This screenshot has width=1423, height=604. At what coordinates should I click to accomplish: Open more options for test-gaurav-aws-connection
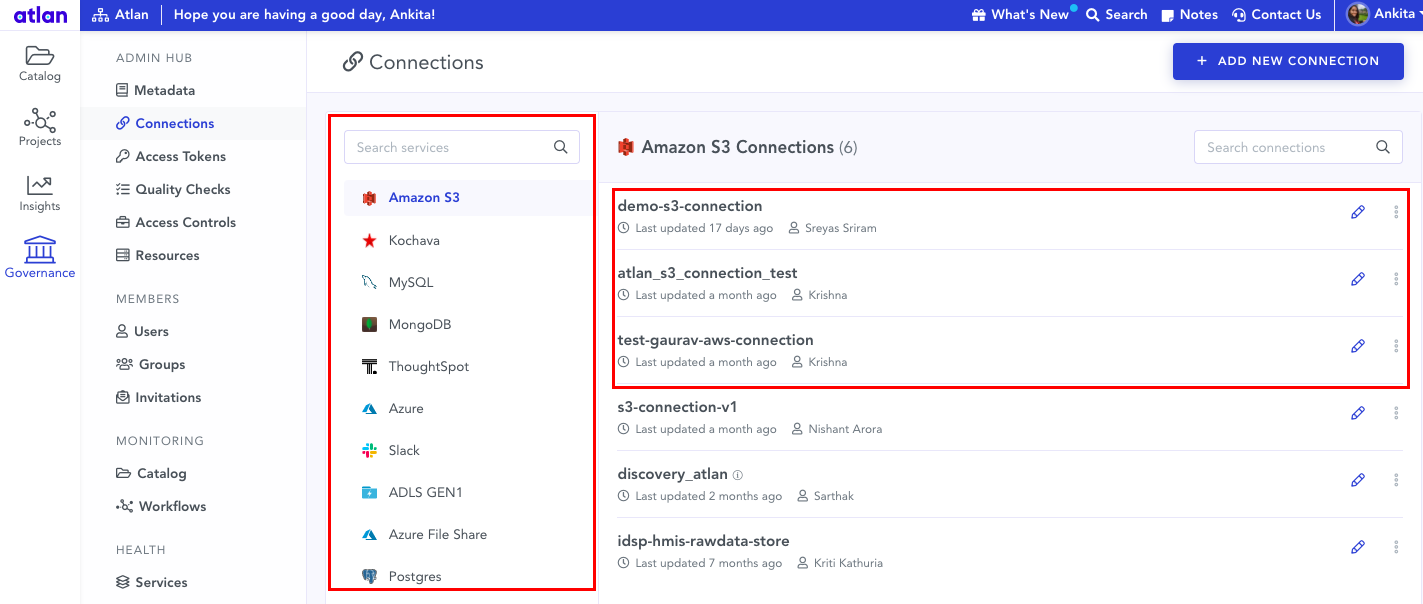pyautogui.click(x=1396, y=346)
